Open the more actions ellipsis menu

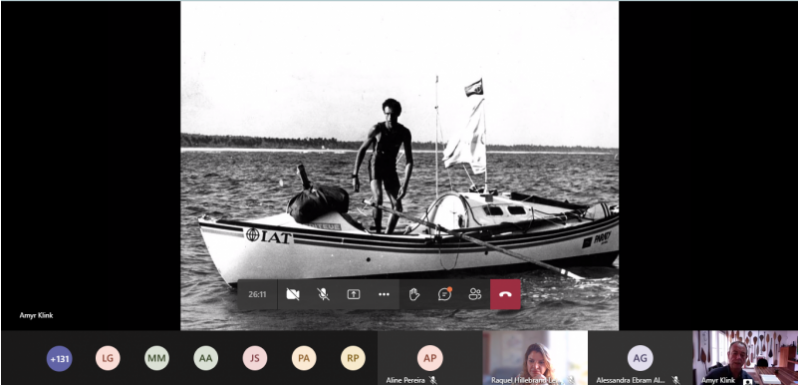click(384, 294)
